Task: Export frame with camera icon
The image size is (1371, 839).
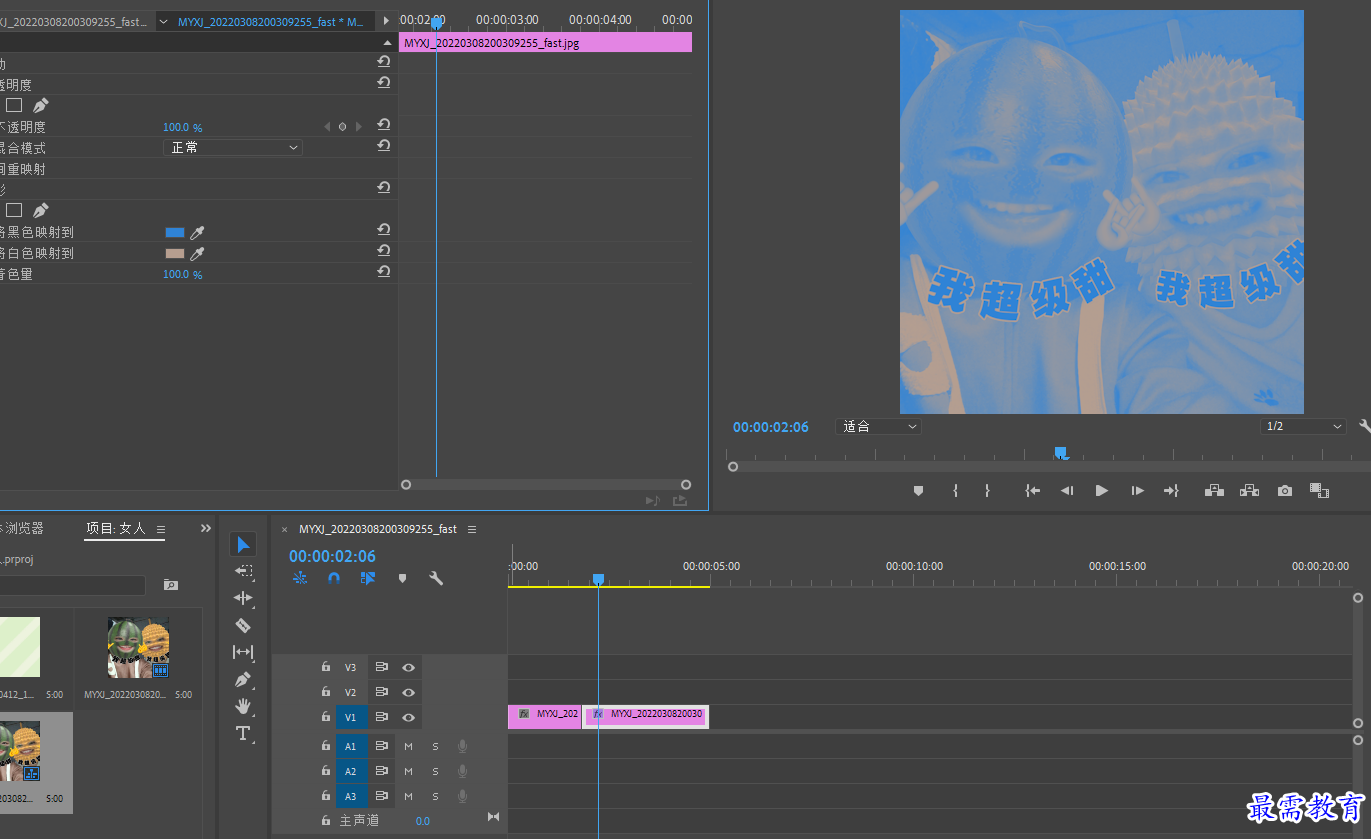Action: point(1284,491)
